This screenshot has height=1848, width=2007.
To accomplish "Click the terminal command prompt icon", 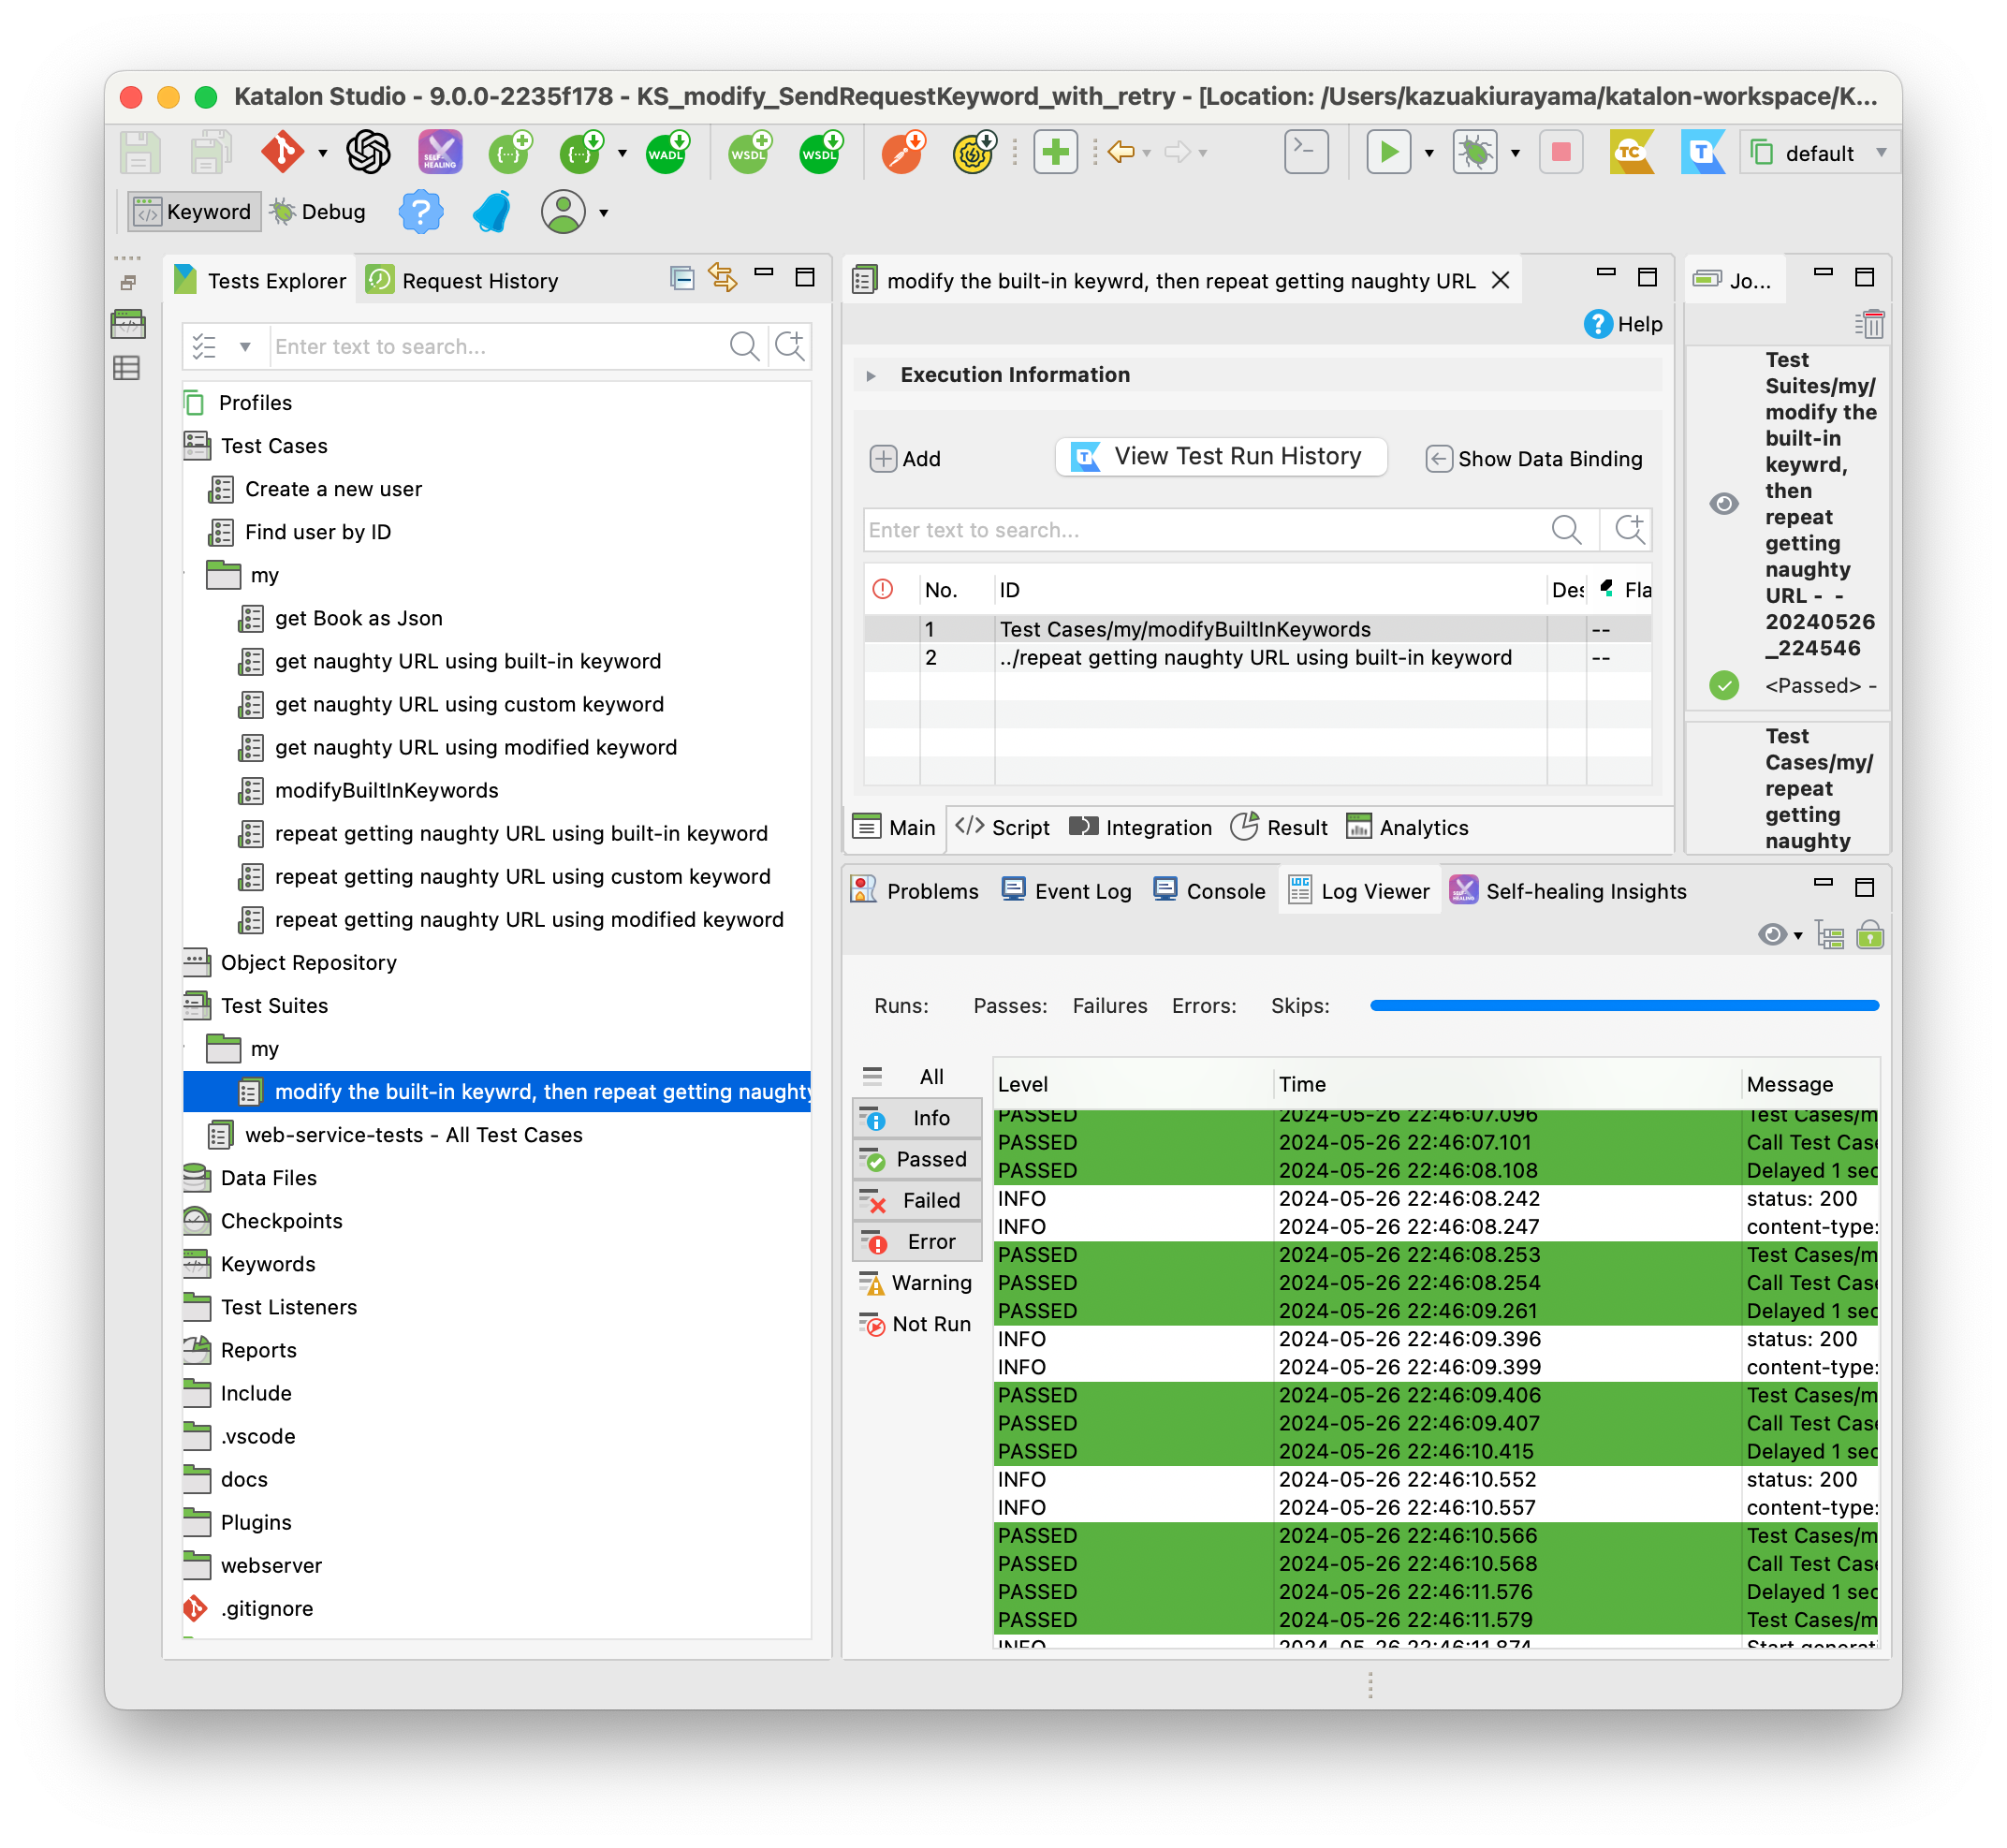I will 1305,152.
